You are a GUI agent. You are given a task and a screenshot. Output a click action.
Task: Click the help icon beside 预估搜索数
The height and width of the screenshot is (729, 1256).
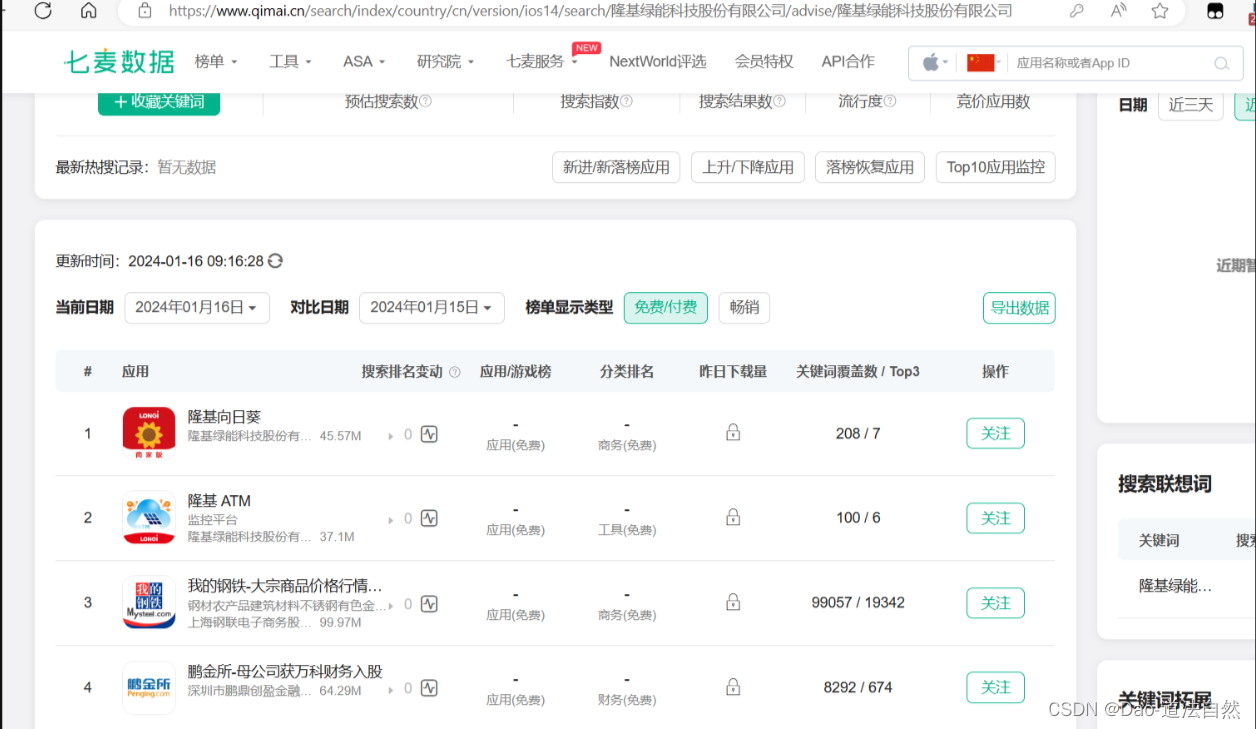(426, 101)
